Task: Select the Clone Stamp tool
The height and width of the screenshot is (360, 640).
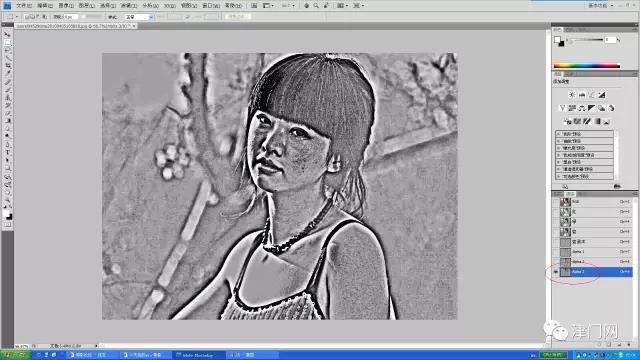Action: point(7,98)
